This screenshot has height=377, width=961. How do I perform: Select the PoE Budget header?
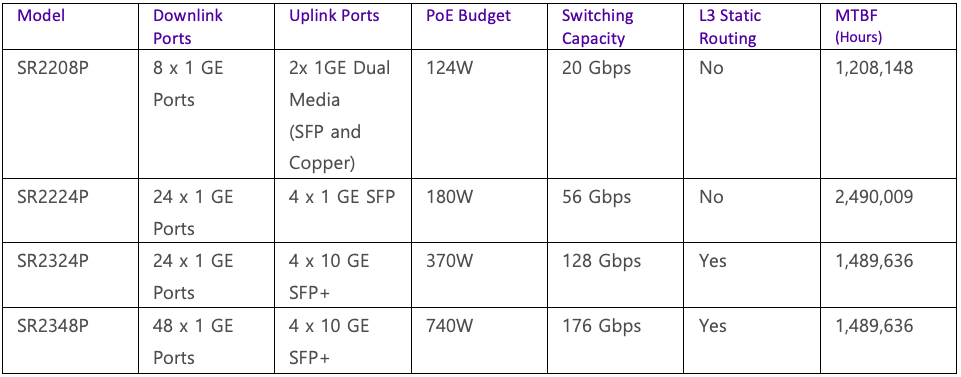pyautogui.click(x=468, y=16)
